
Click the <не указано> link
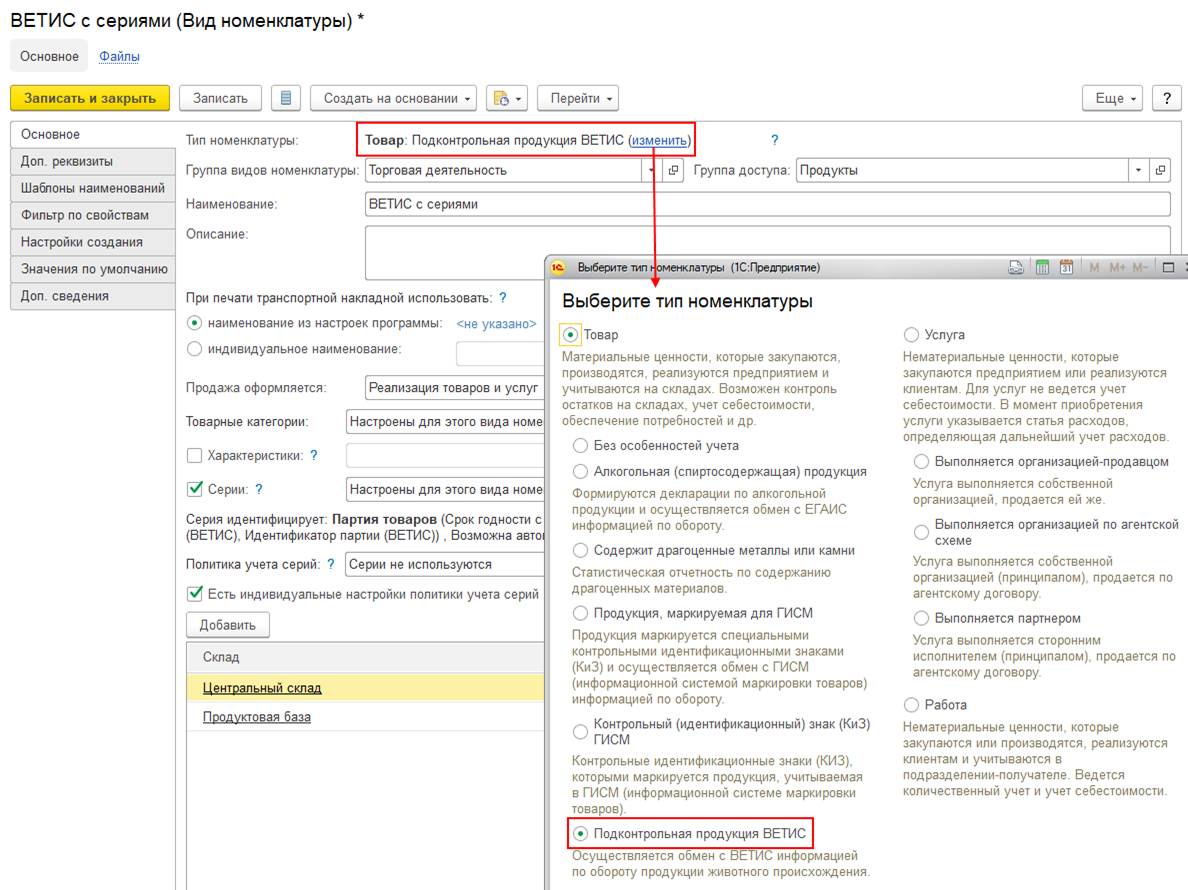tap(496, 324)
